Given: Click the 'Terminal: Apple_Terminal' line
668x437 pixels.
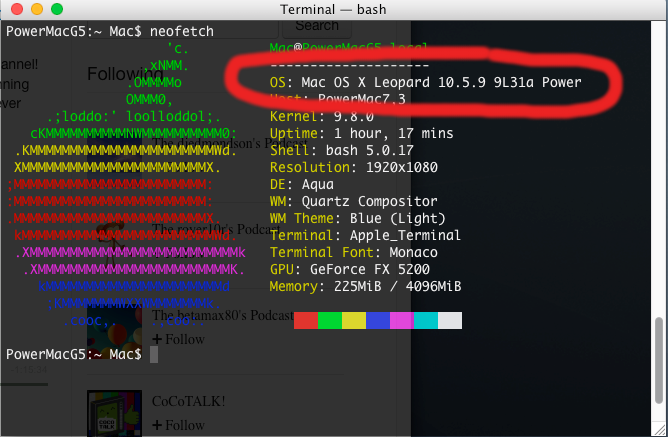Looking at the screenshot, I should pos(365,236).
